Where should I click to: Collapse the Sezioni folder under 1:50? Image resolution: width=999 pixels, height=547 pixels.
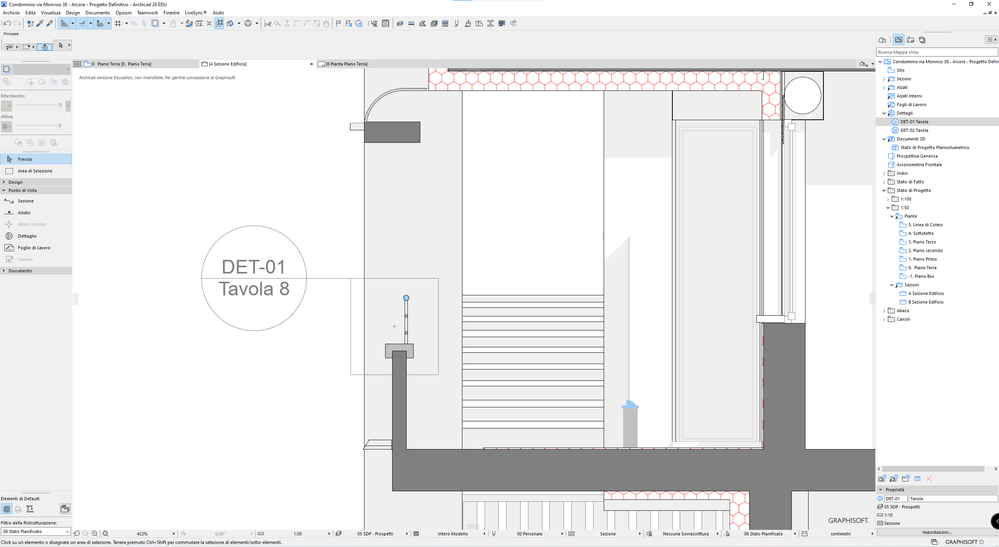tap(892, 285)
